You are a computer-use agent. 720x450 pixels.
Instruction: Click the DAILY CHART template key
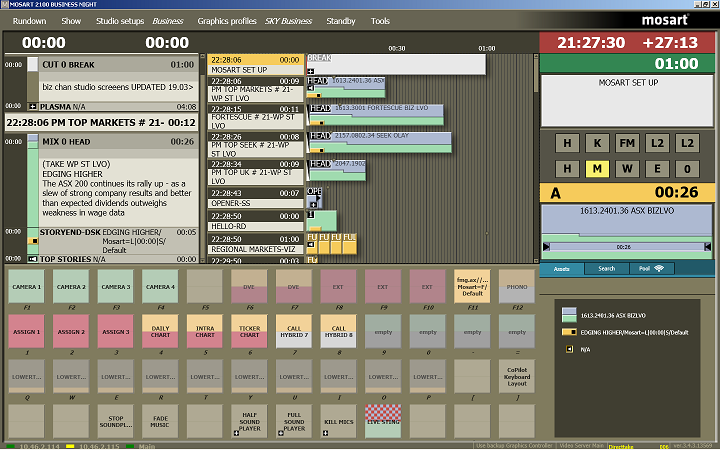160,332
